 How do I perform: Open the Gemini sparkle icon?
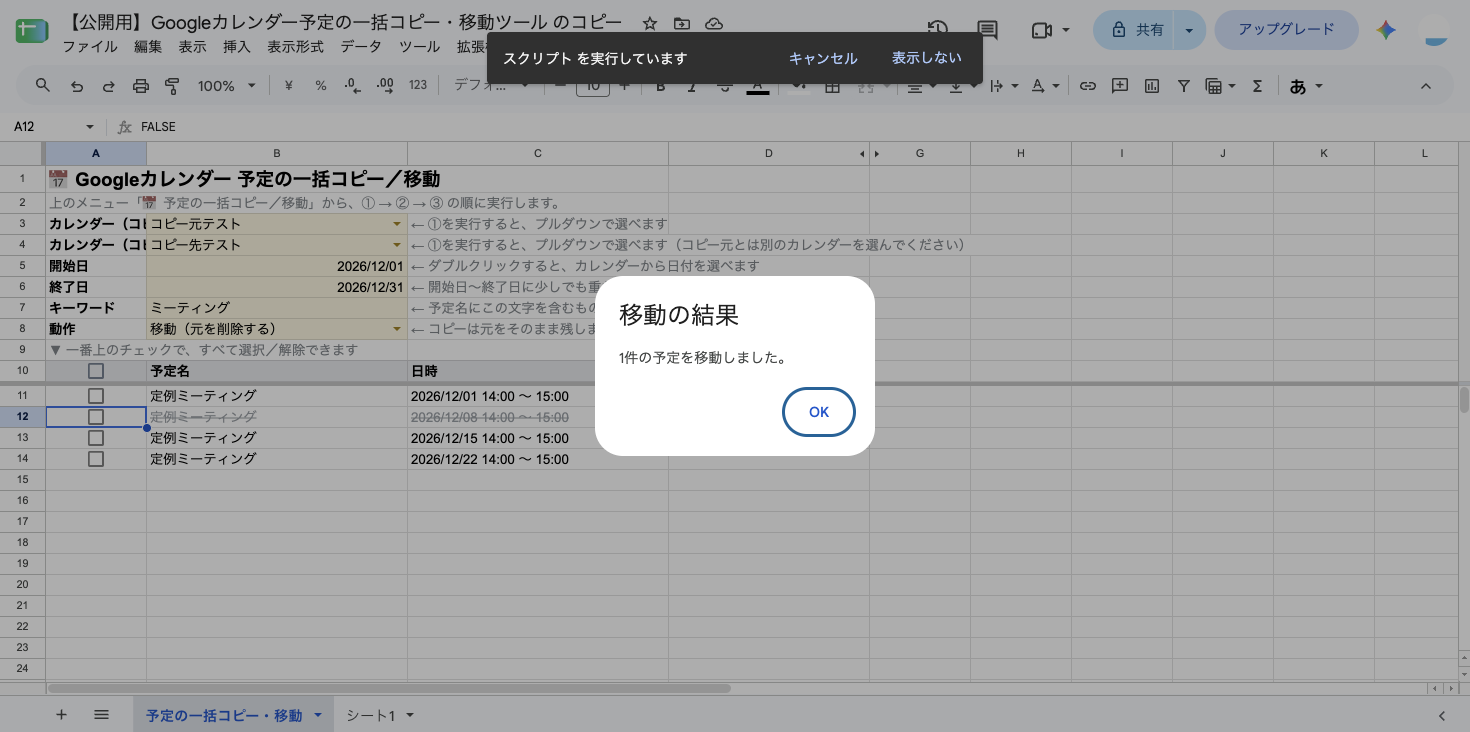tap(1386, 30)
